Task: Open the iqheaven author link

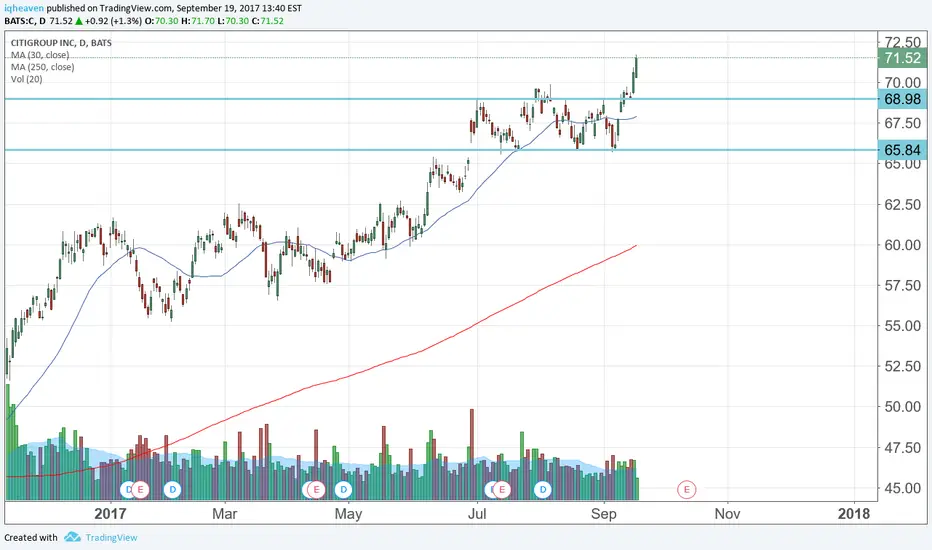Action: pyautogui.click(x=24, y=8)
